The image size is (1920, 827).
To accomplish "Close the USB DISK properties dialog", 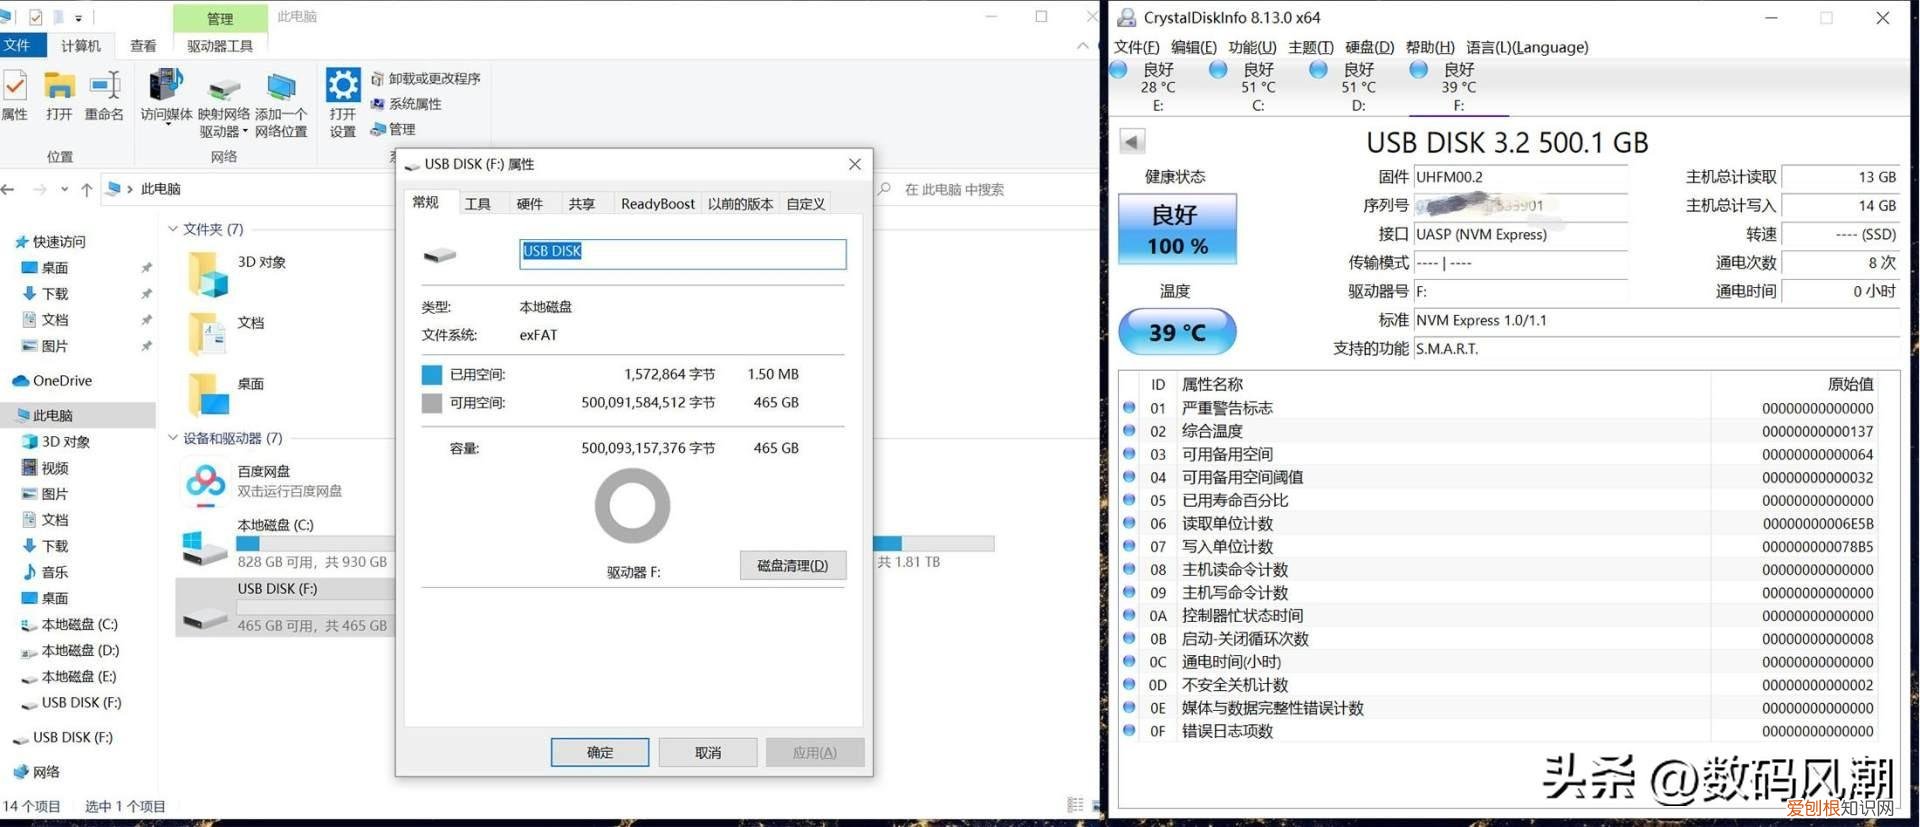I will (x=855, y=164).
